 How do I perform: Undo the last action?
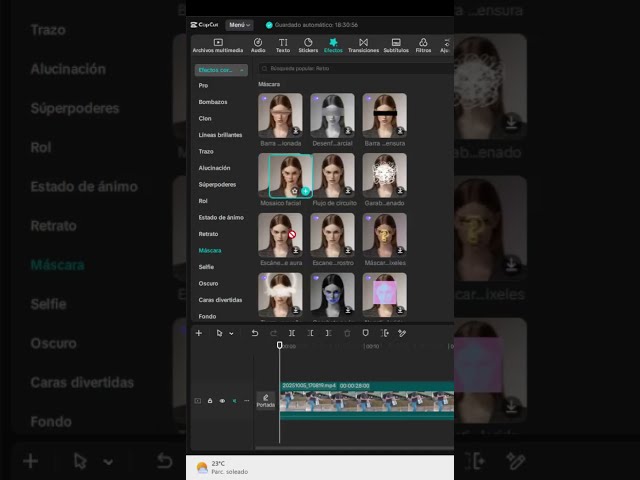point(255,333)
